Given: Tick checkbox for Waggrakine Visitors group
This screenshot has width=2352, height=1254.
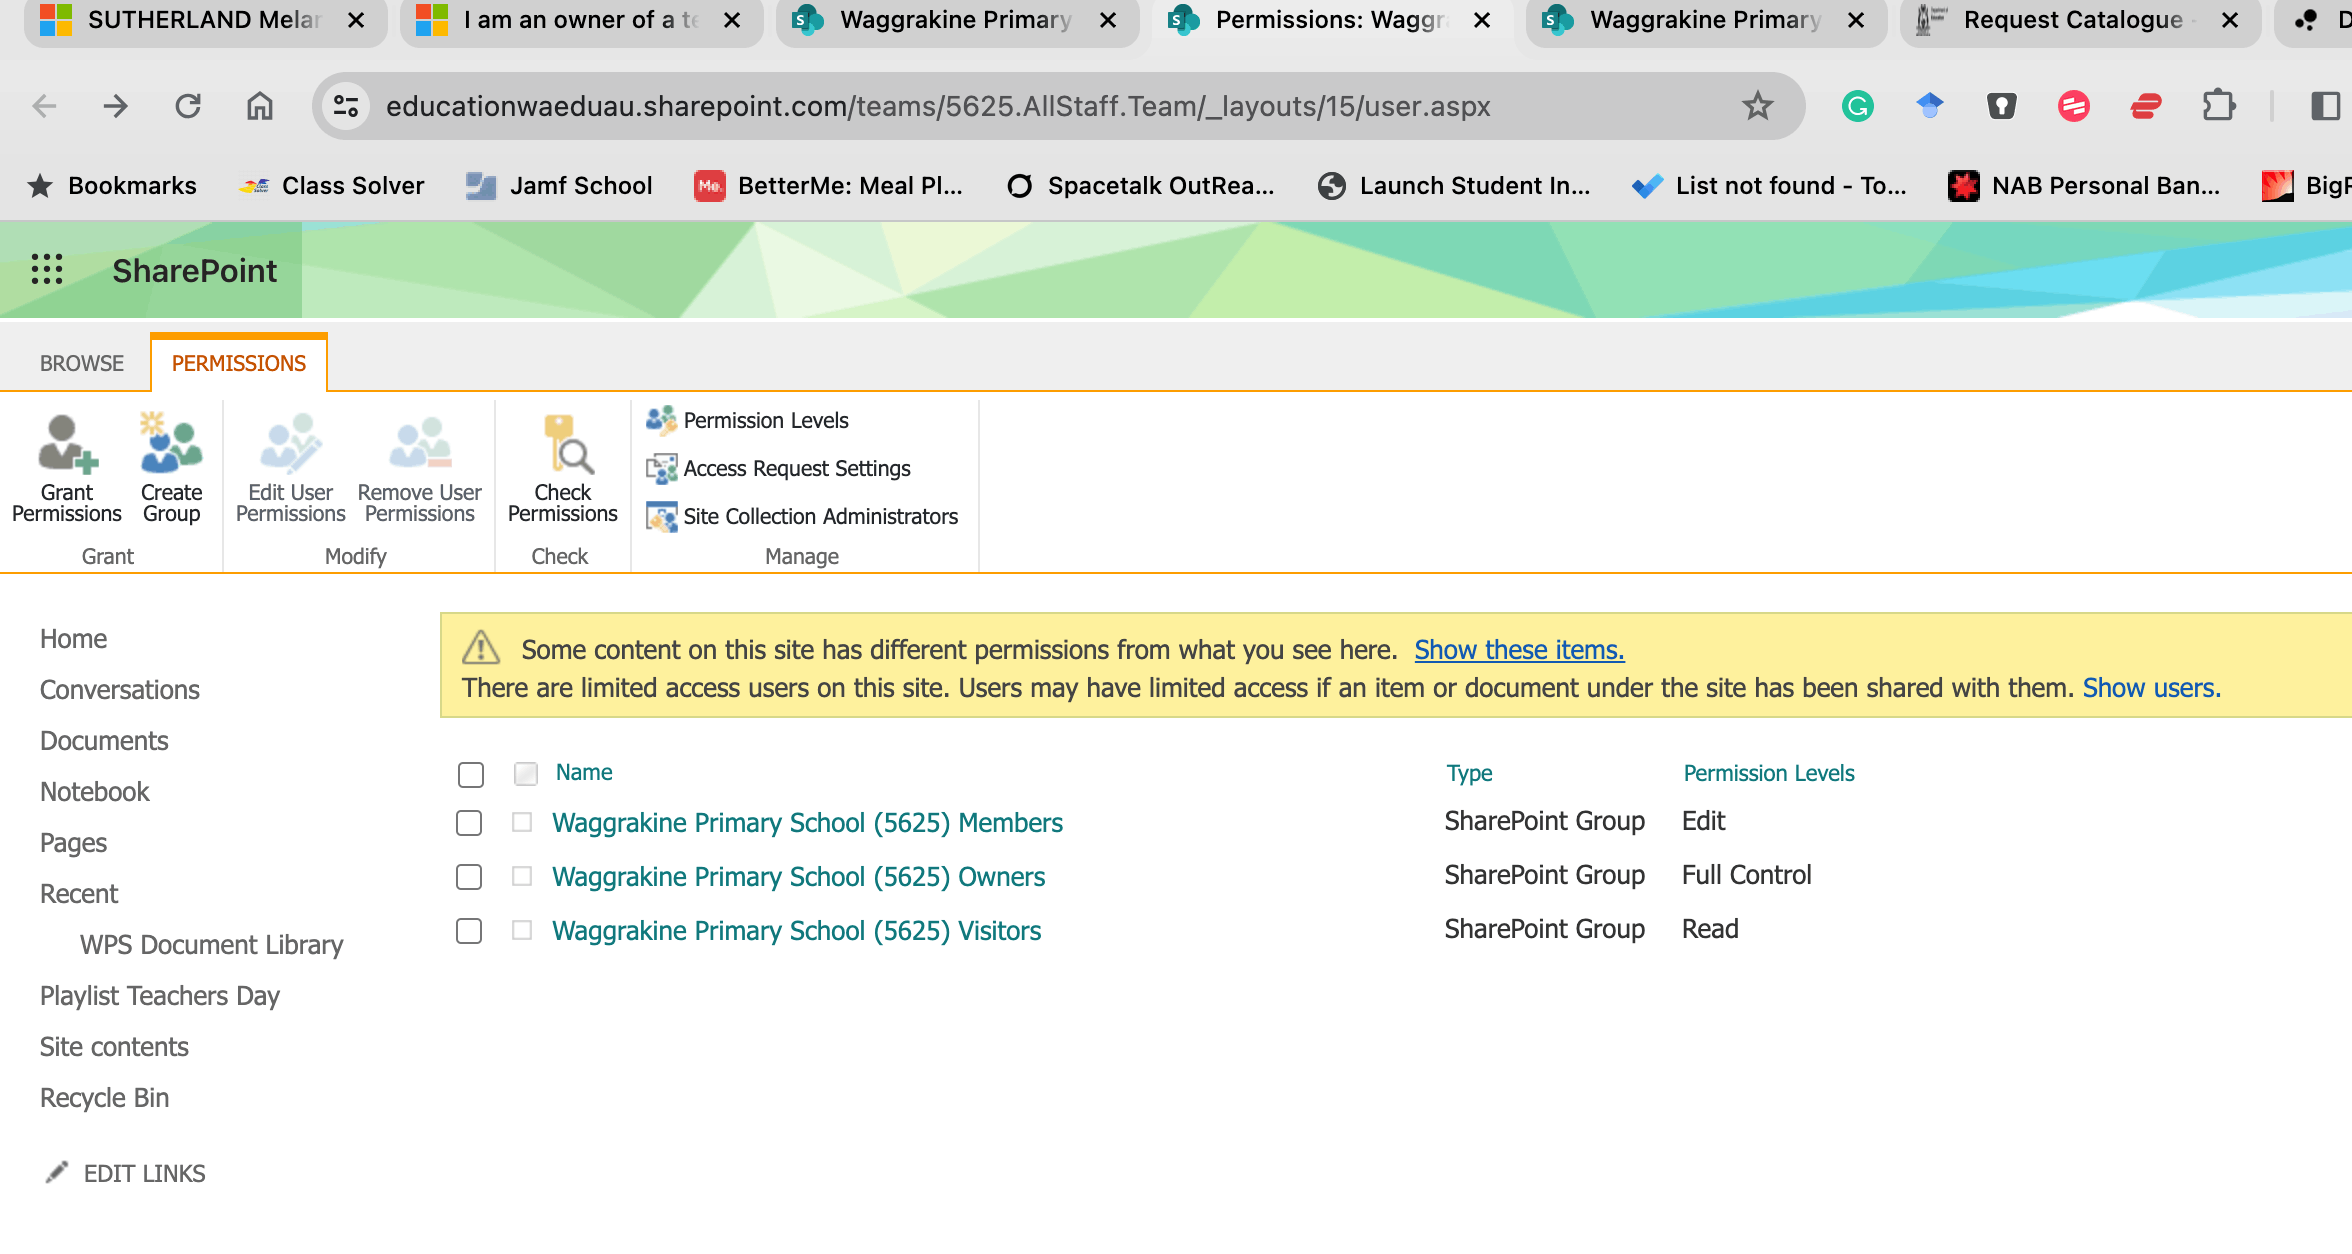Looking at the screenshot, I should [469, 931].
